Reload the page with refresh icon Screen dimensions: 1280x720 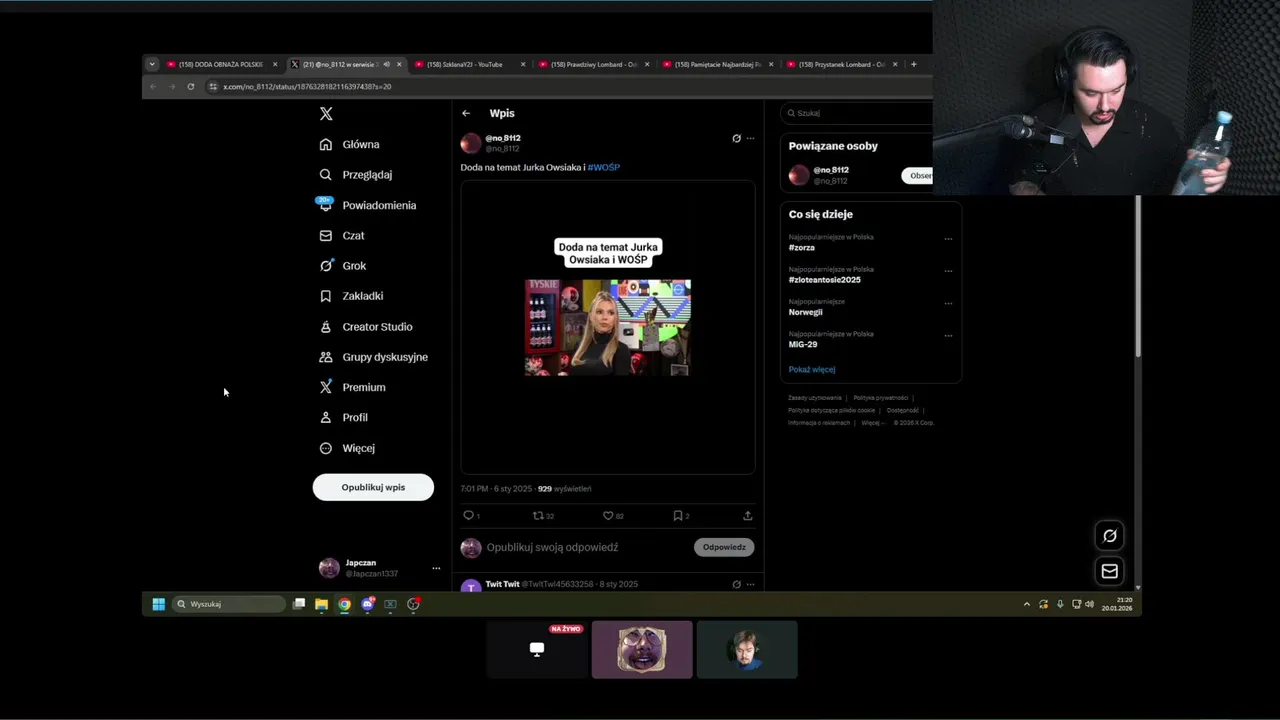190,87
